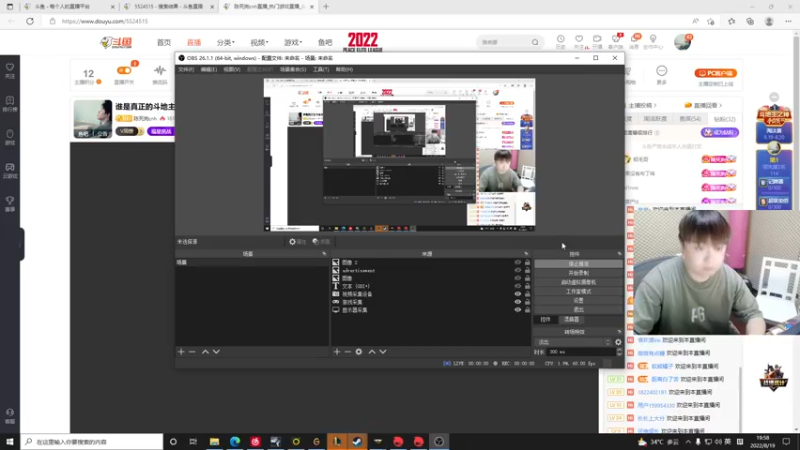Move source down in the Sources list
The image size is (800, 450).
(x=383, y=352)
